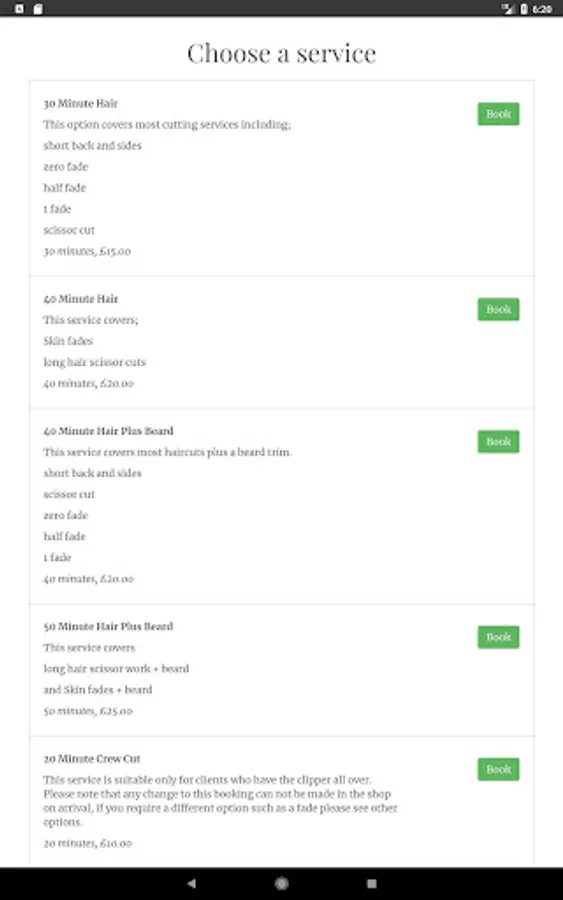563x900 pixels.
Task: Tap the Android home circle icon
Action: [281, 883]
